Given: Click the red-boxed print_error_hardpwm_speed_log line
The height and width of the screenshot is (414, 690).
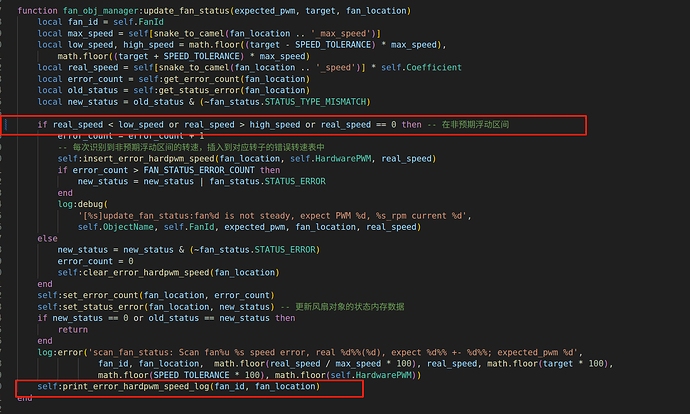Looking at the screenshot, I should pyautogui.click(x=179, y=386).
